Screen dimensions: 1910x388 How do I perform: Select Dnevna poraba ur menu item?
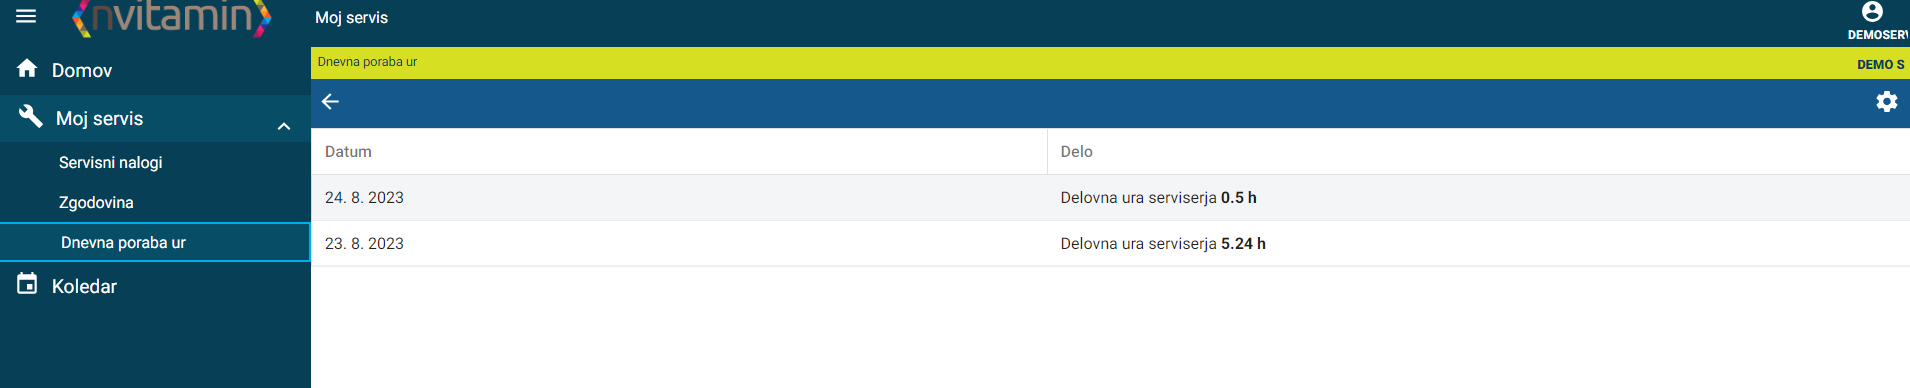coord(155,242)
